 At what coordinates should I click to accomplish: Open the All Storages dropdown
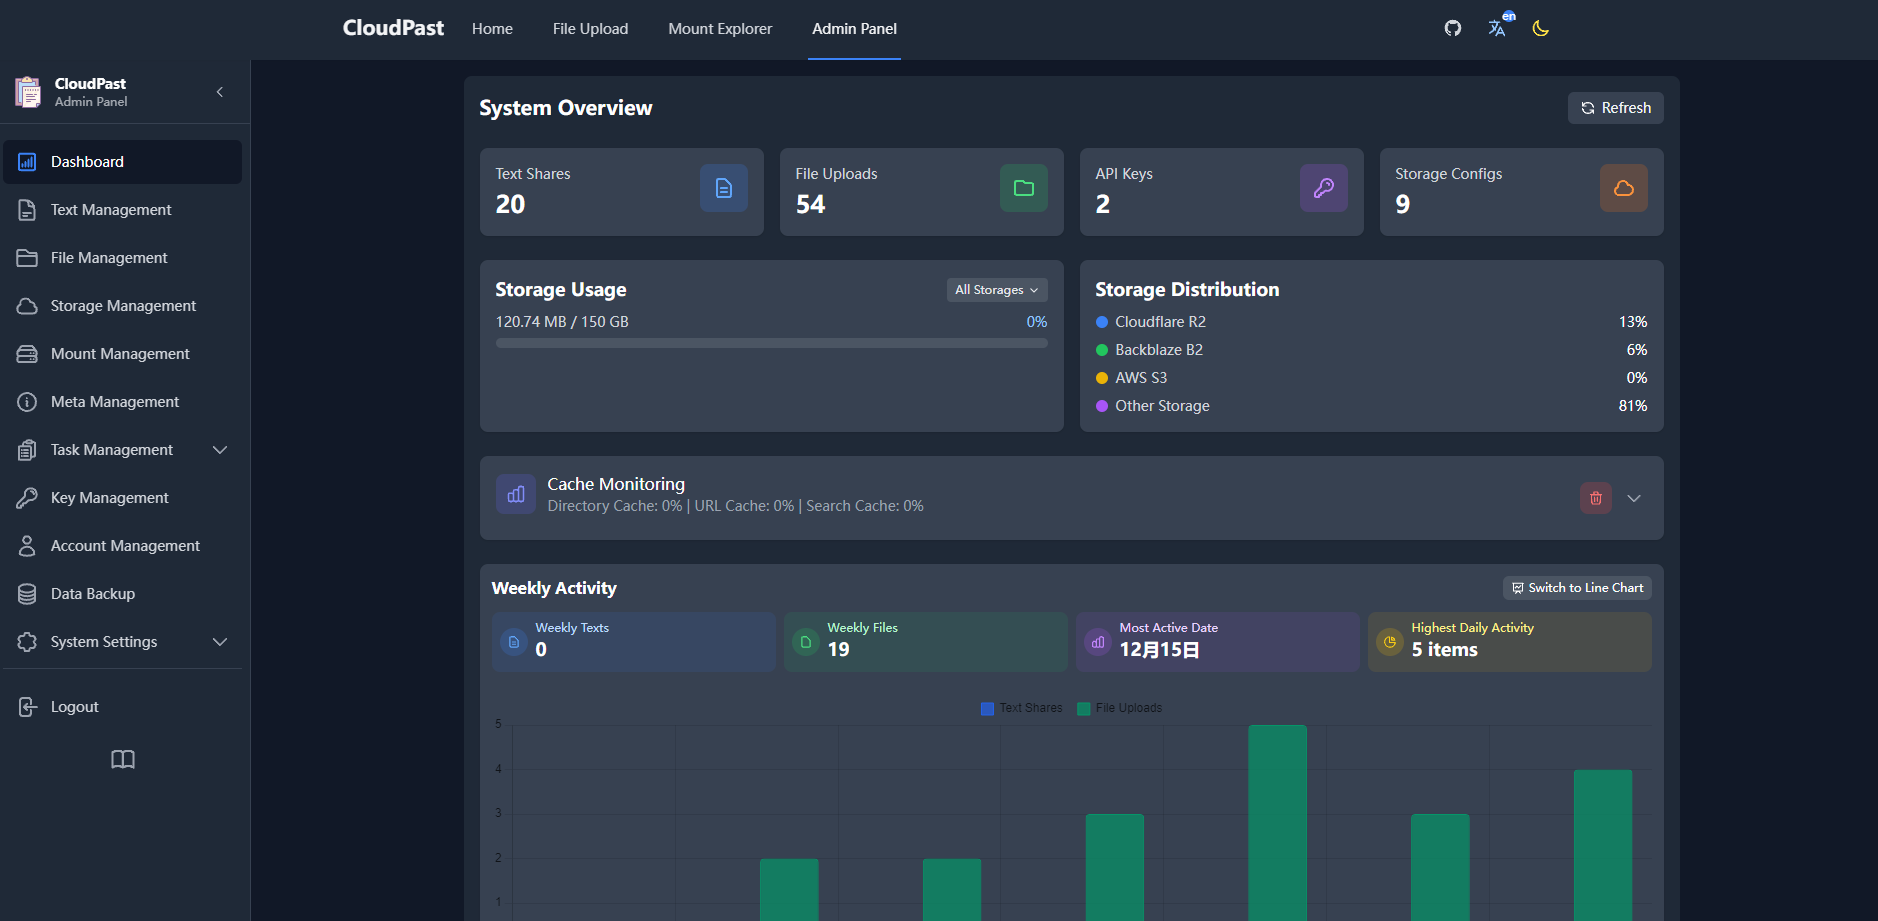coord(997,290)
